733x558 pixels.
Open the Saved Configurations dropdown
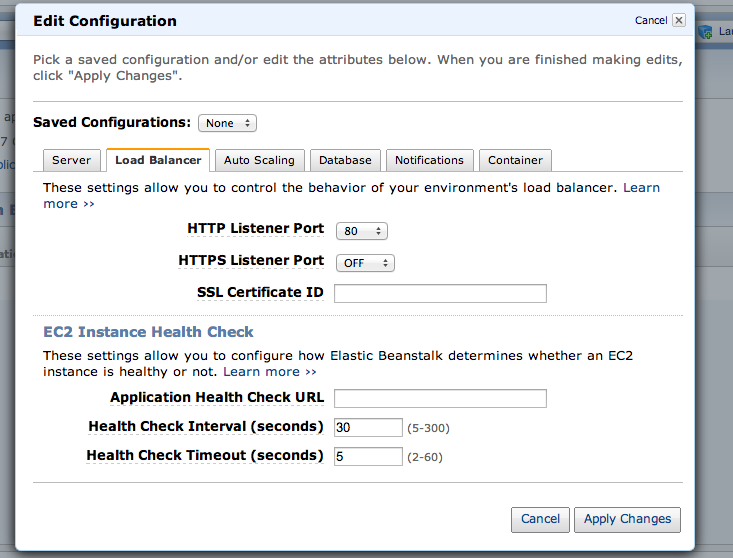click(228, 123)
